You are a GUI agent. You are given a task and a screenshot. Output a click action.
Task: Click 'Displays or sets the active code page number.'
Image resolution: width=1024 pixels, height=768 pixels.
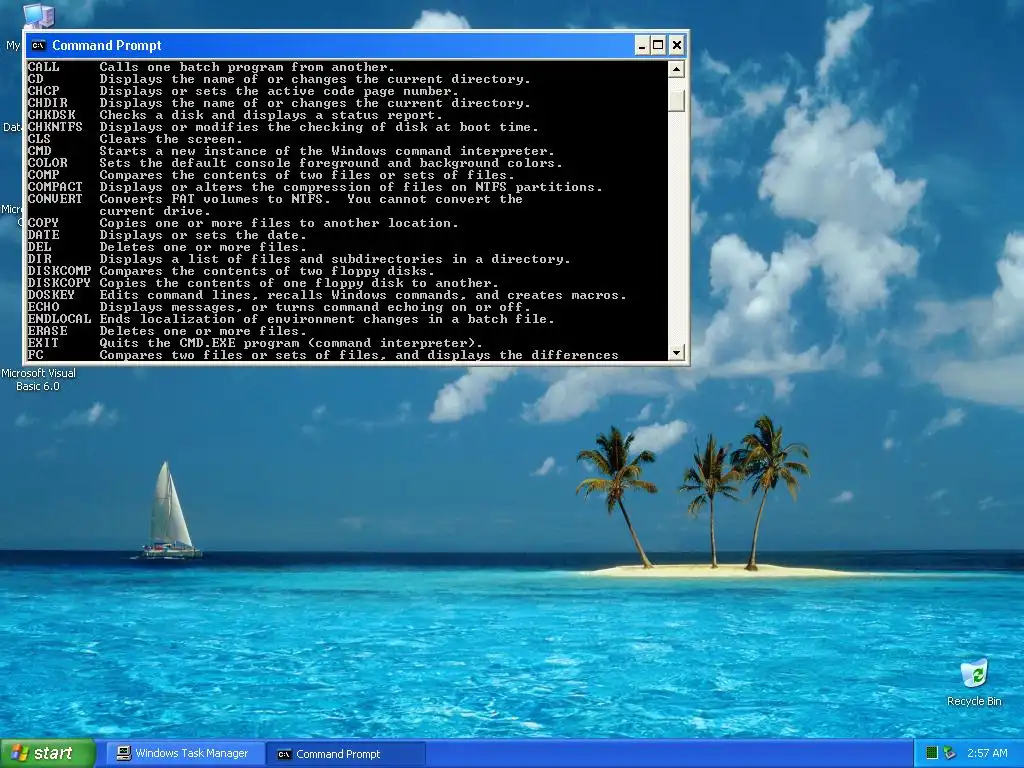[x=279, y=91]
